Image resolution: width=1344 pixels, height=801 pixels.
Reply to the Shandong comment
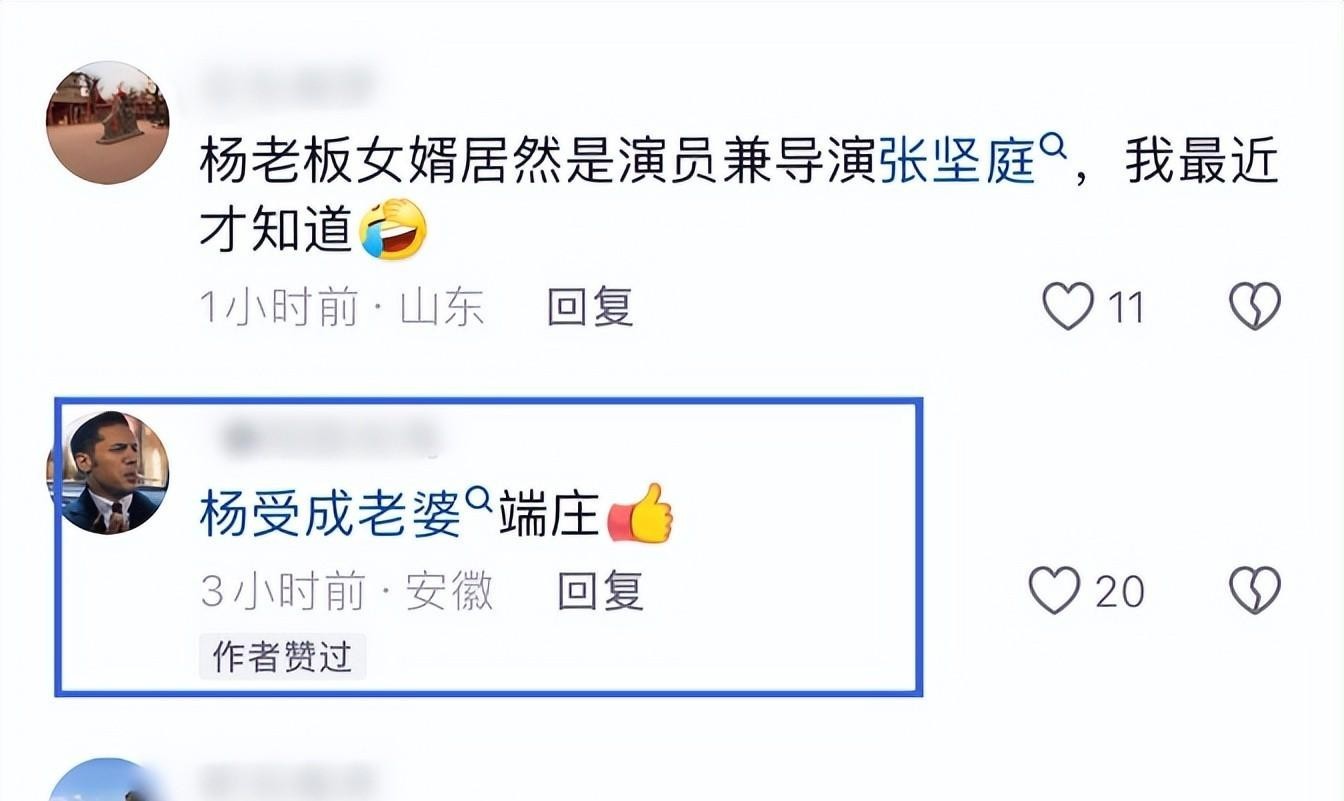click(590, 307)
